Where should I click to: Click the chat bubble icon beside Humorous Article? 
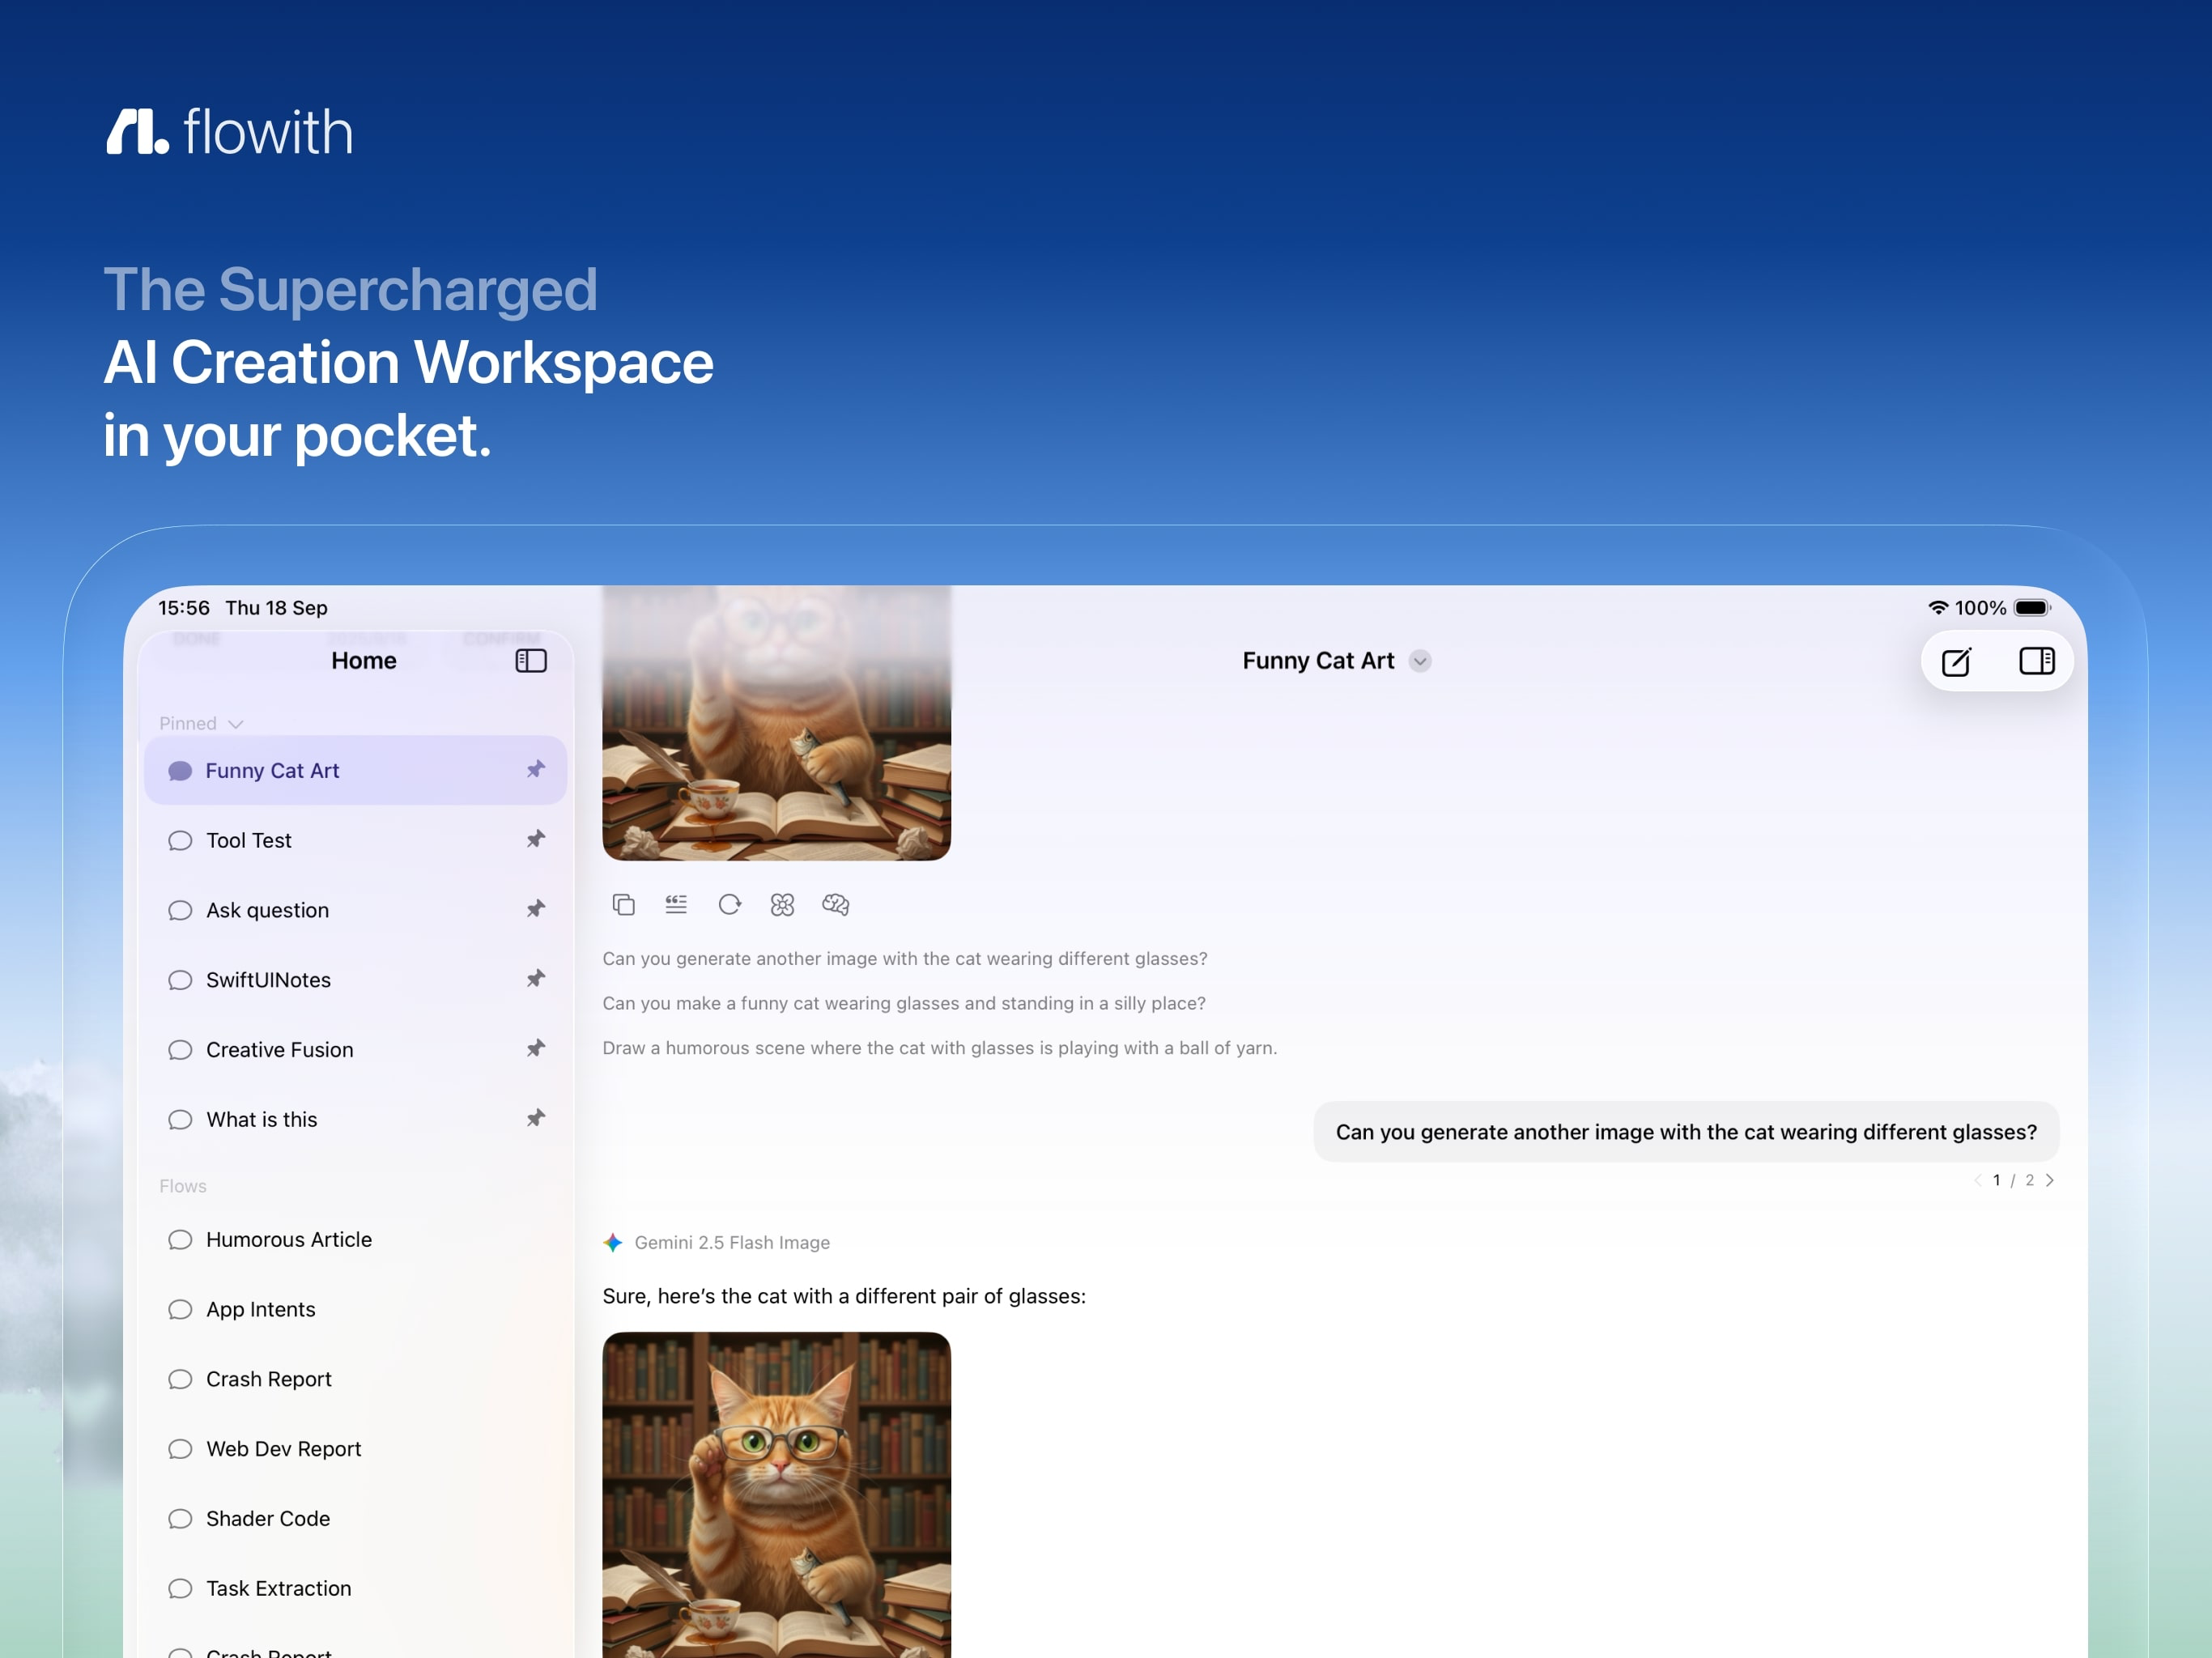click(180, 1240)
